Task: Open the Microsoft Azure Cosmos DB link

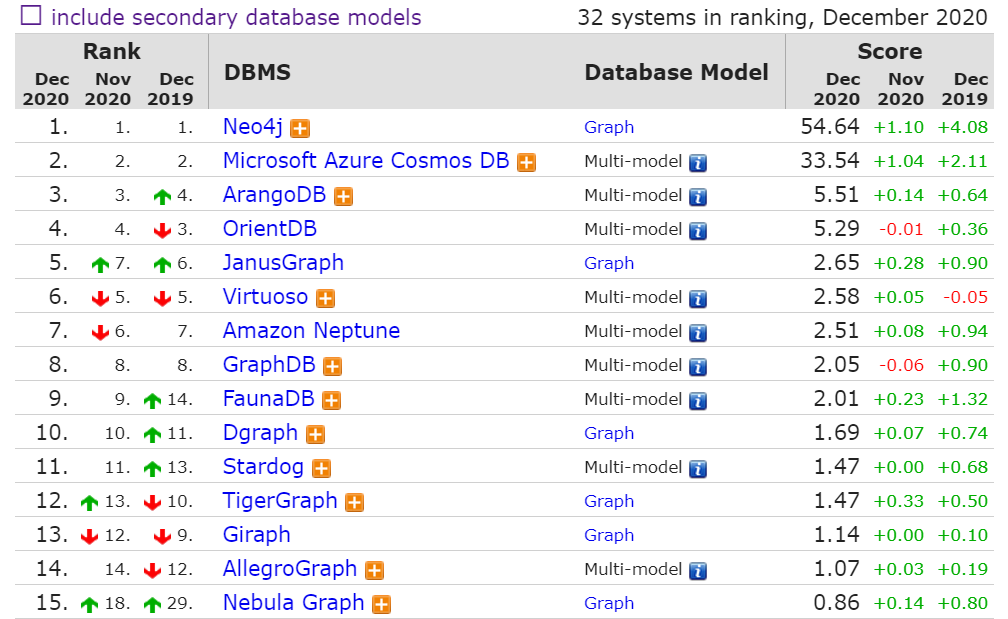Action: pos(366,161)
